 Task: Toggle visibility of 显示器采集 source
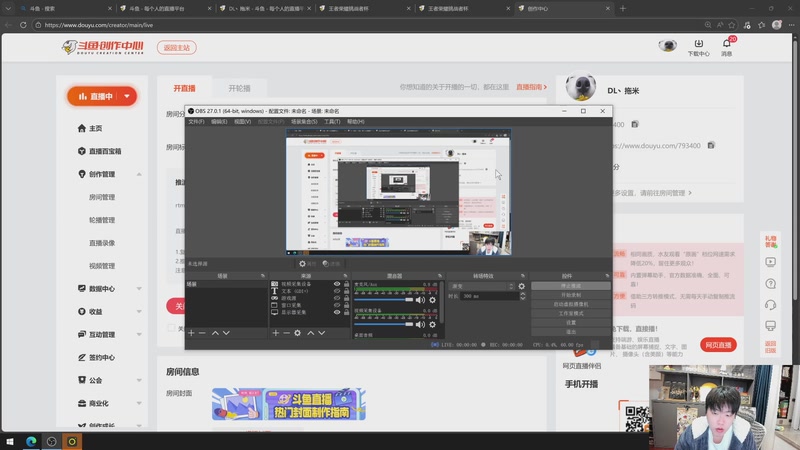[x=337, y=312]
